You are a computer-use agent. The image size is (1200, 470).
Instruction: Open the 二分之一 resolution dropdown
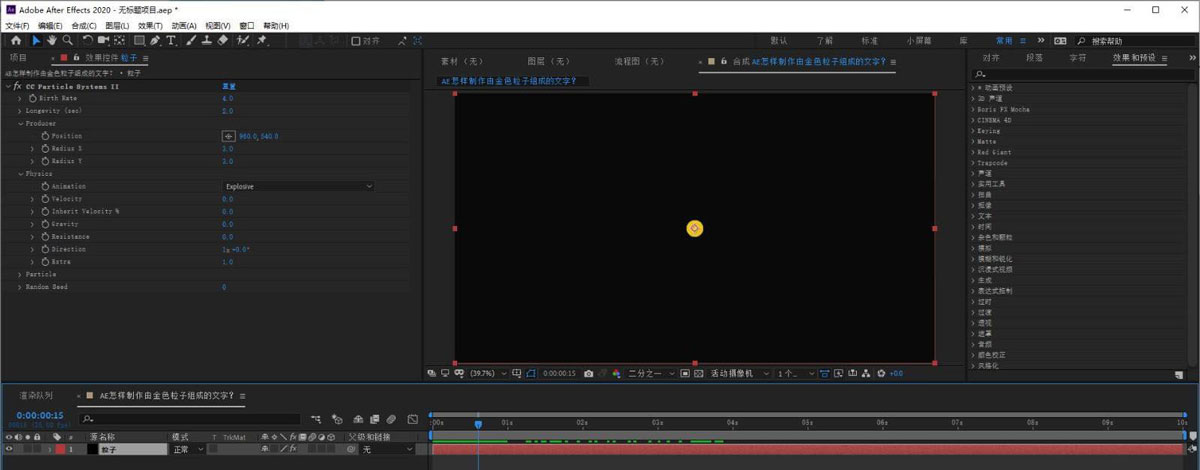tap(651, 373)
